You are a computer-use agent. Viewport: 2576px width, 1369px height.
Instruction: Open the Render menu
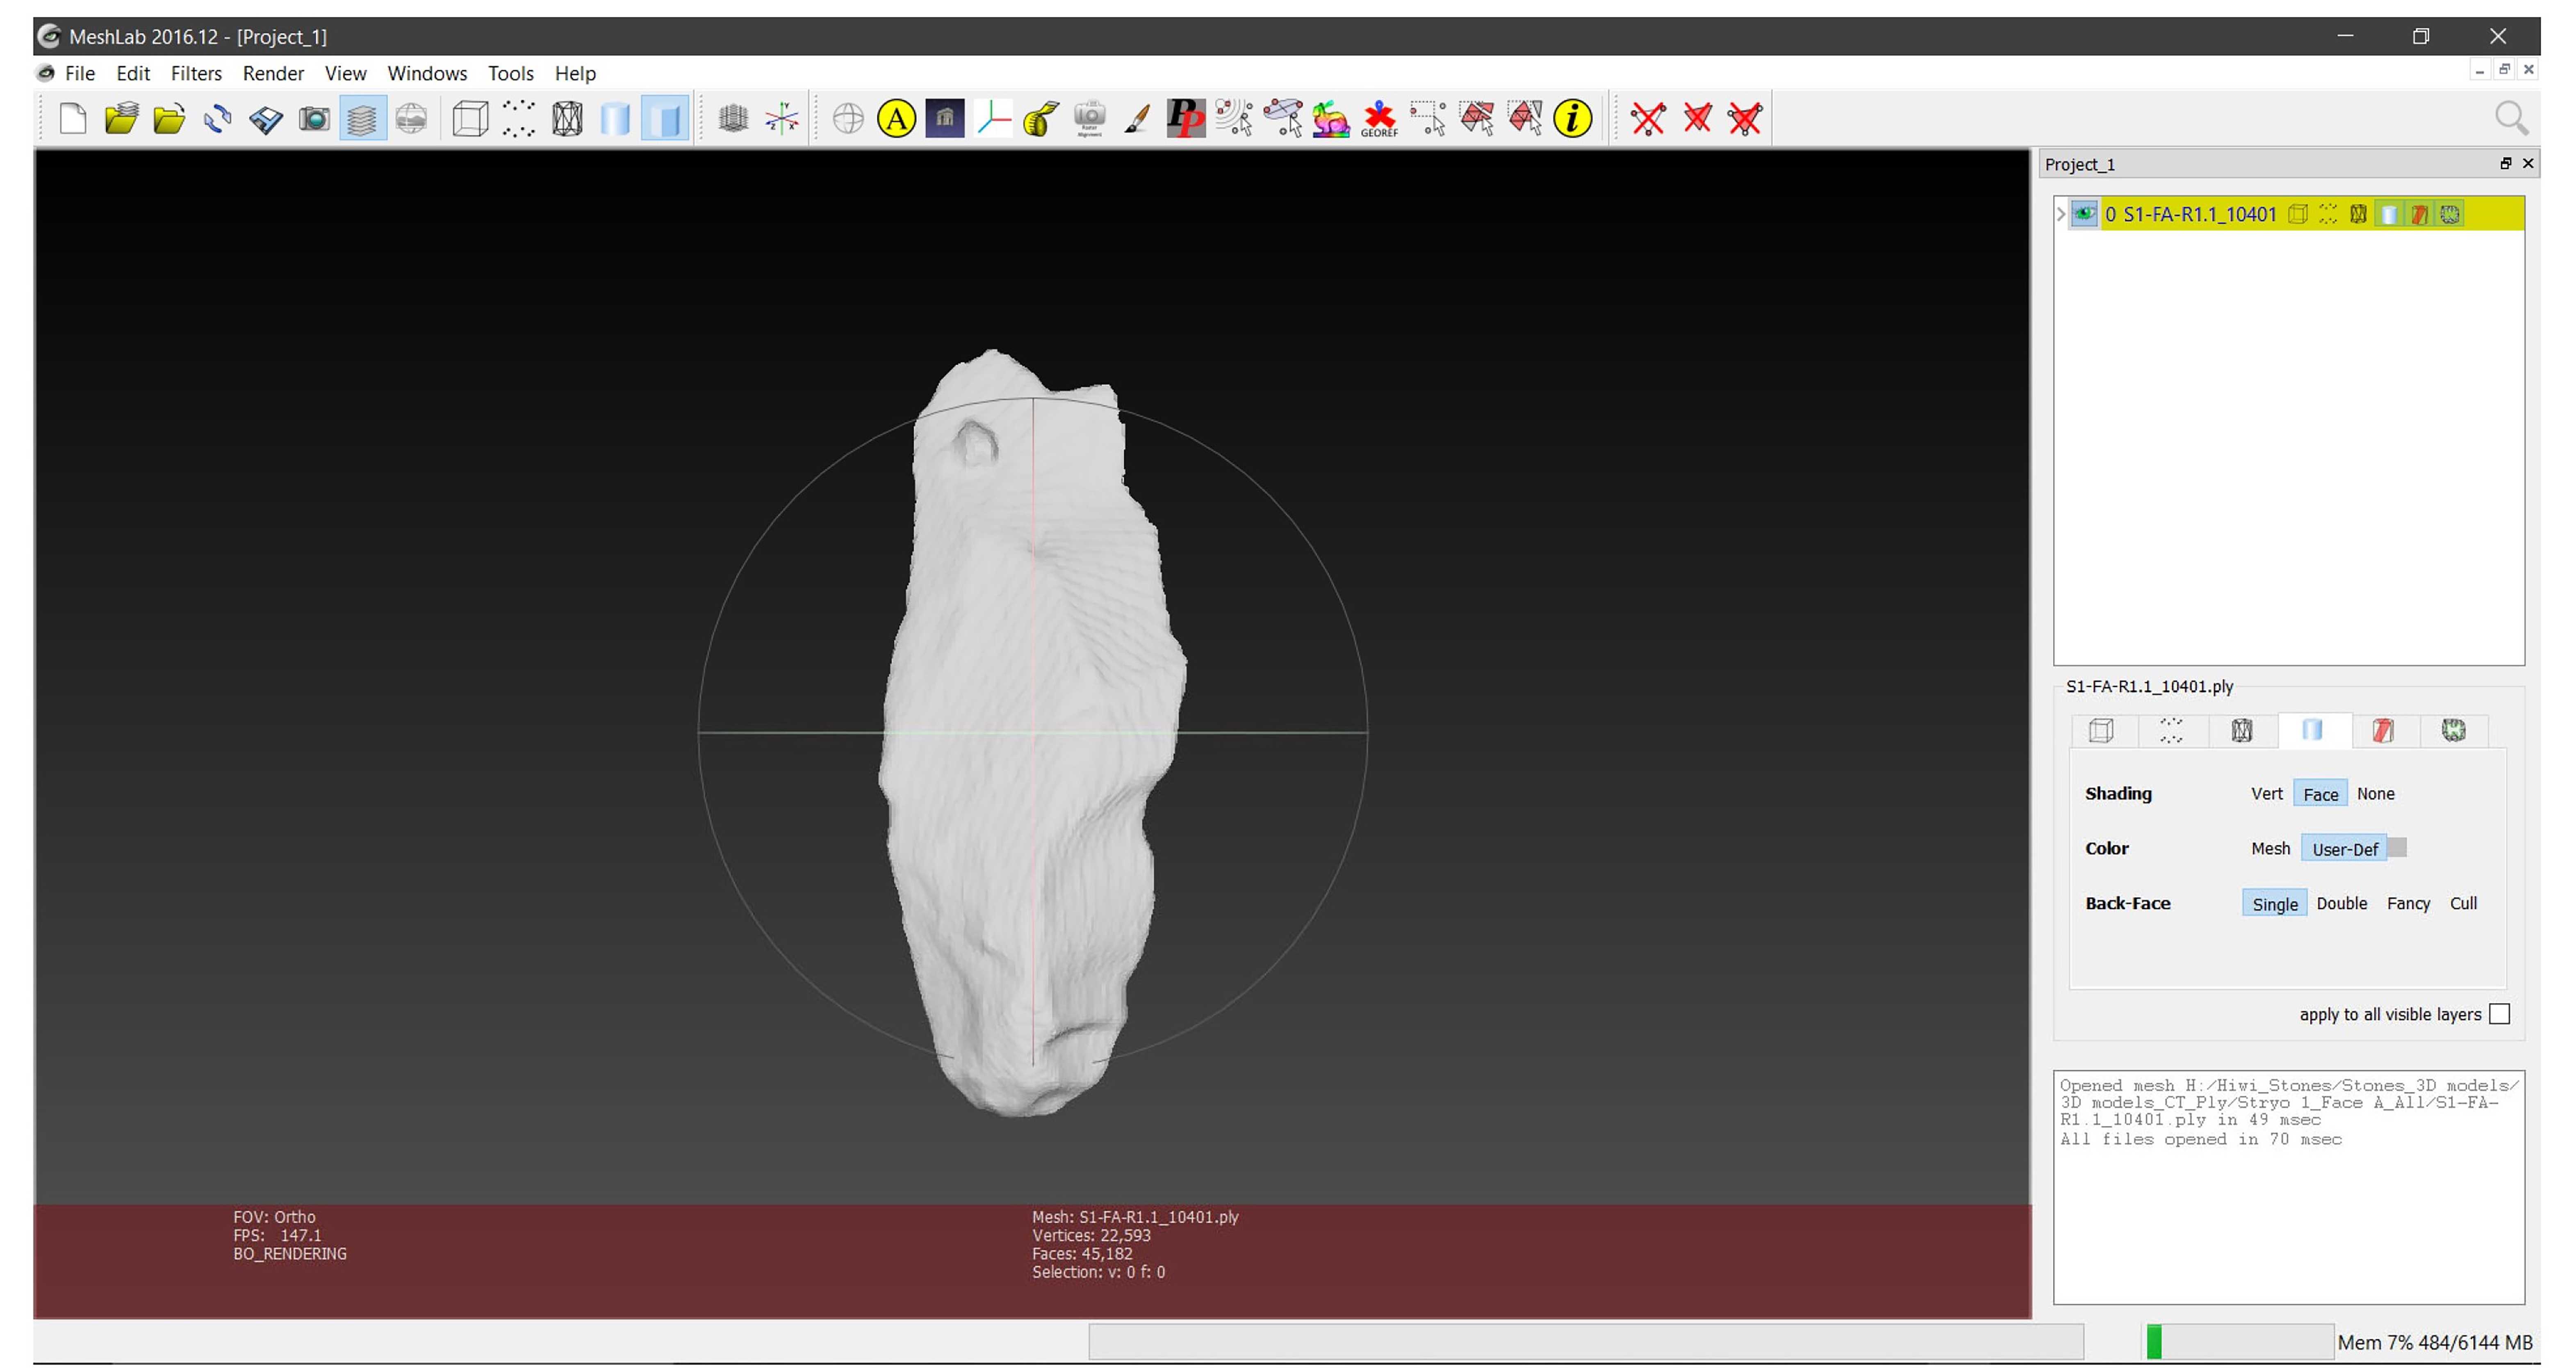(273, 73)
